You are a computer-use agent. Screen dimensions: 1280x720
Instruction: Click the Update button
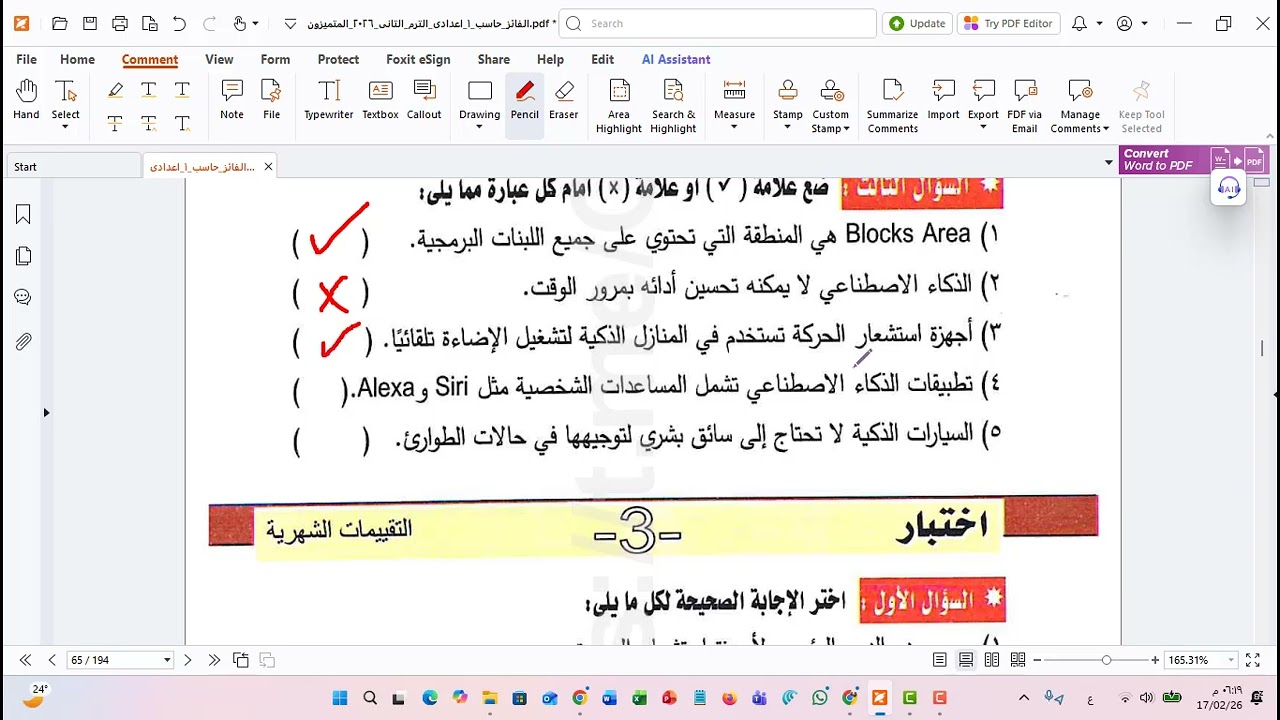(917, 23)
